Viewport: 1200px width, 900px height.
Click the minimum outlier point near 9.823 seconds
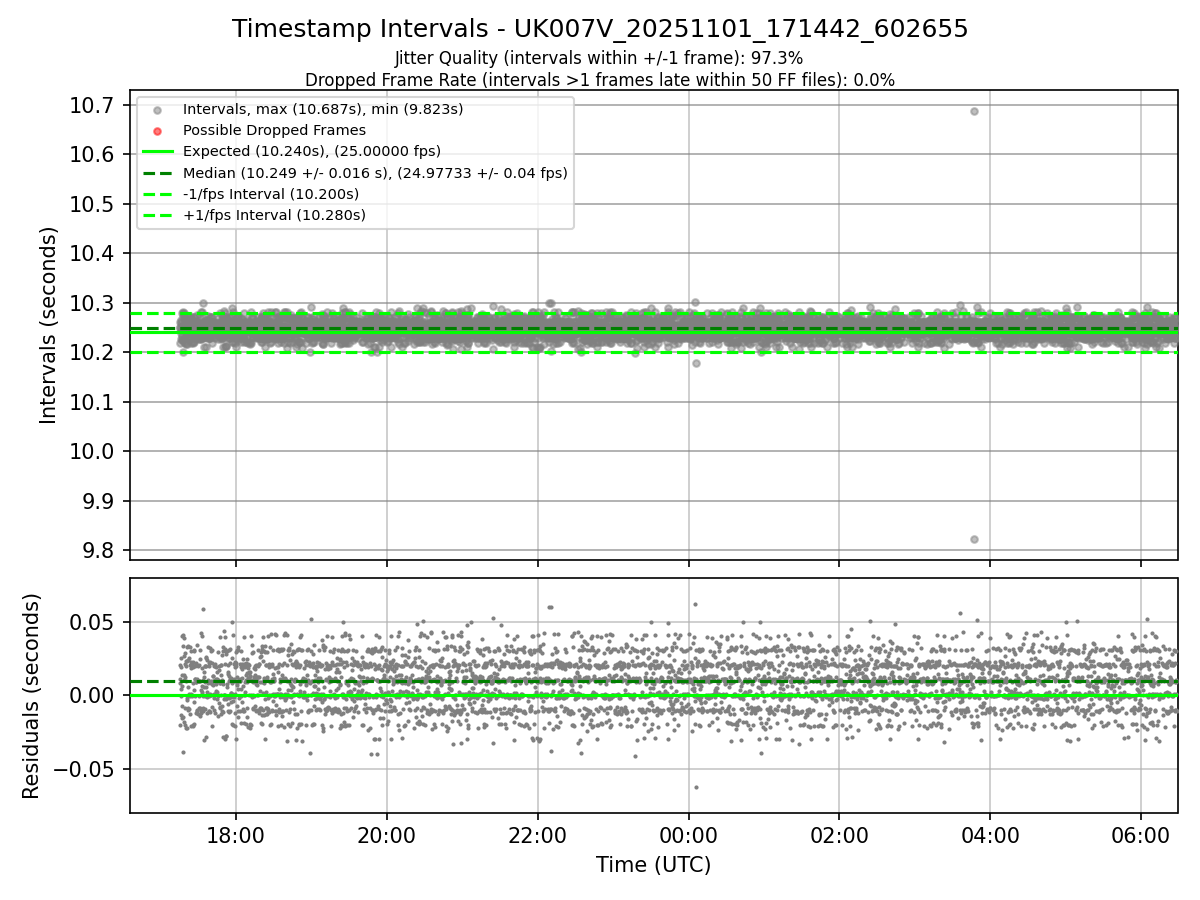pyautogui.click(x=974, y=539)
